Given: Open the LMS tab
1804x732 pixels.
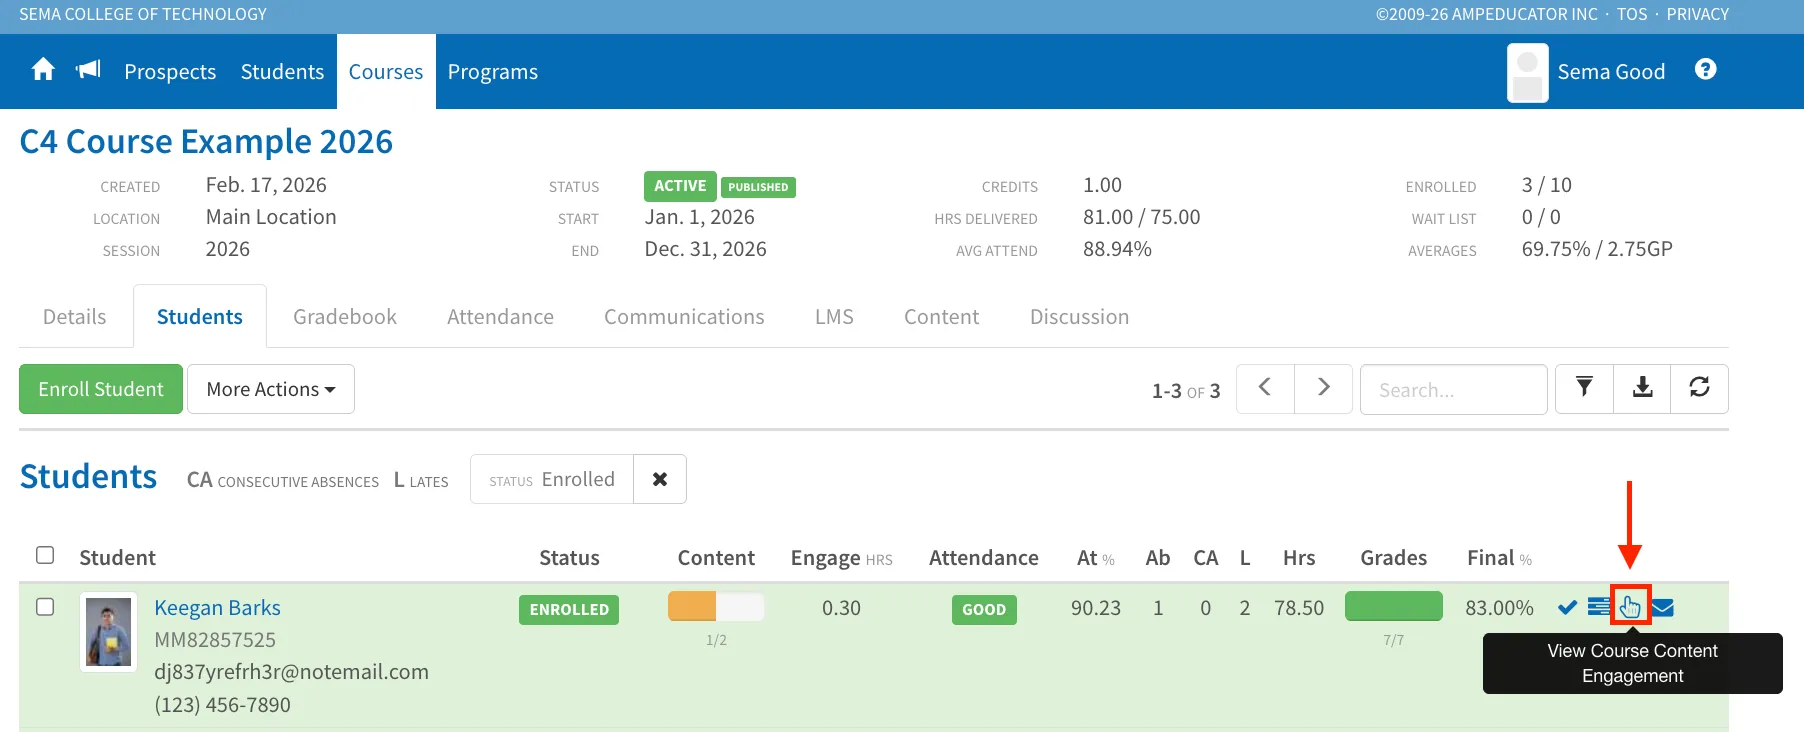Looking at the screenshot, I should coord(834,317).
